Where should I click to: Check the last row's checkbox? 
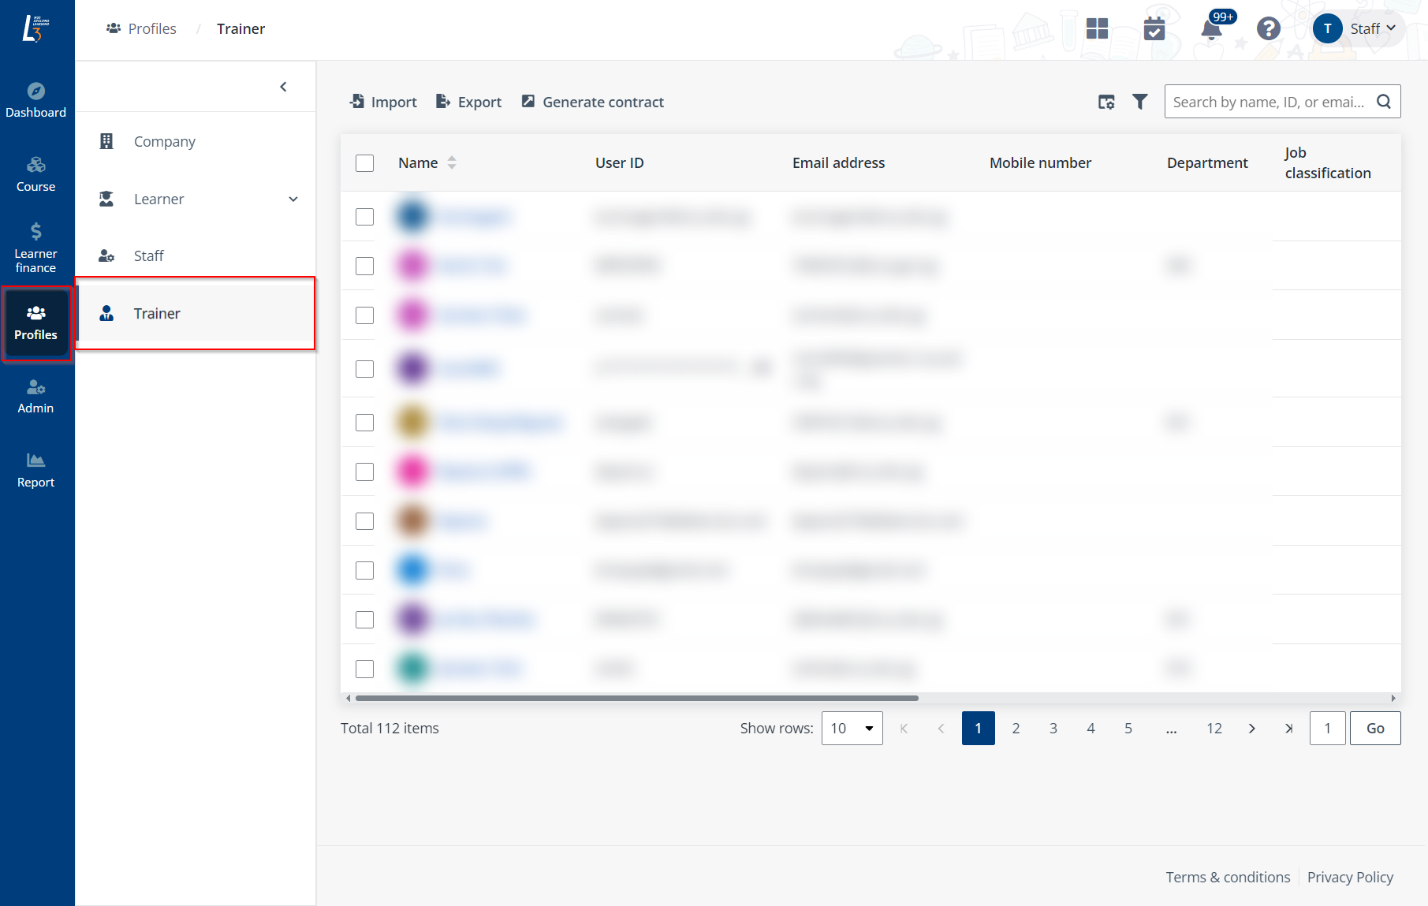[x=365, y=669]
